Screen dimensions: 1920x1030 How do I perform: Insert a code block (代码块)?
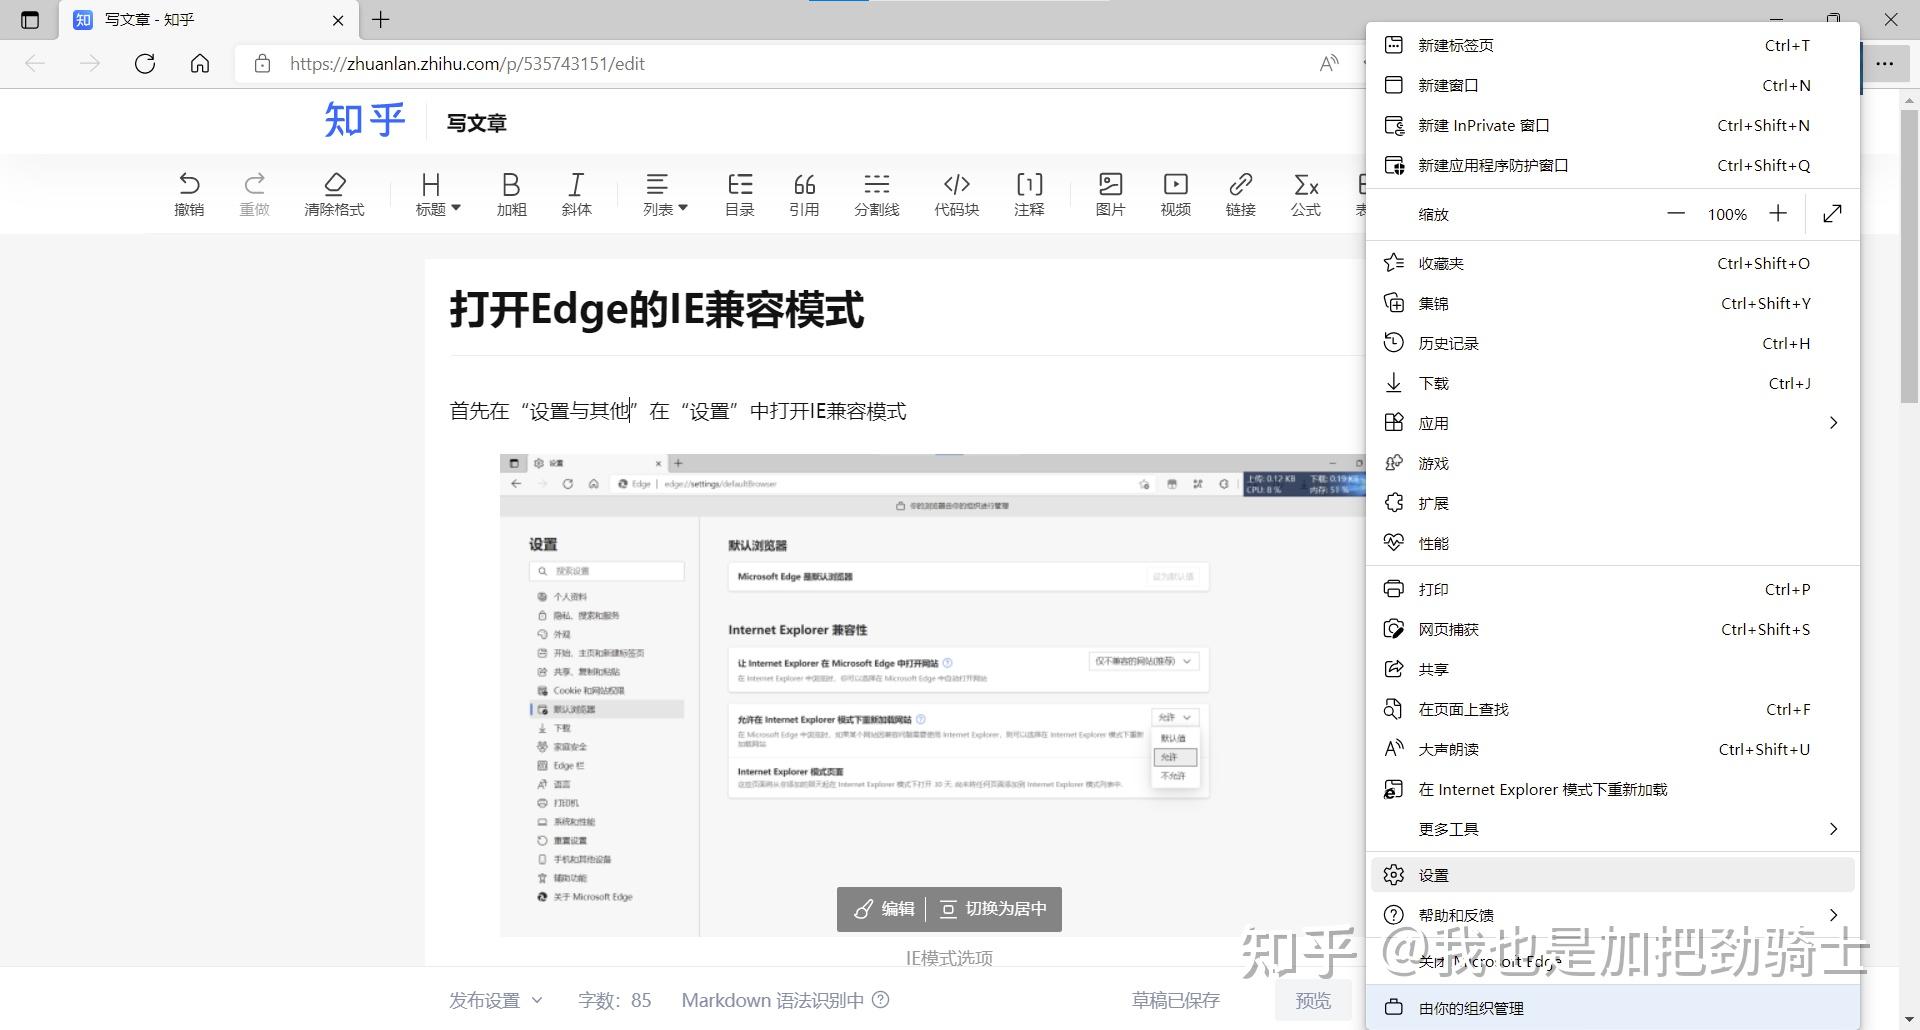(x=957, y=194)
